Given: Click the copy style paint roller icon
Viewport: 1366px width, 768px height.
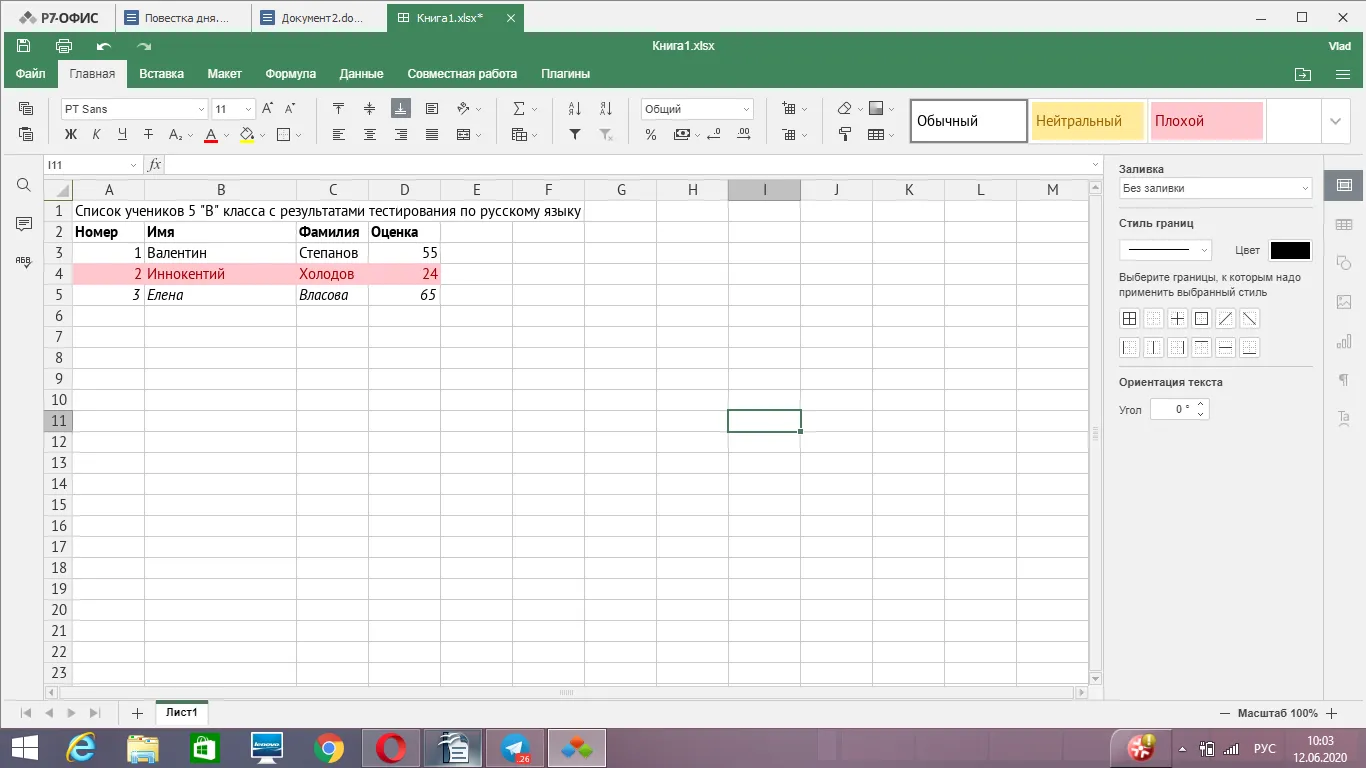Looking at the screenshot, I should pyautogui.click(x=845, y=135).
